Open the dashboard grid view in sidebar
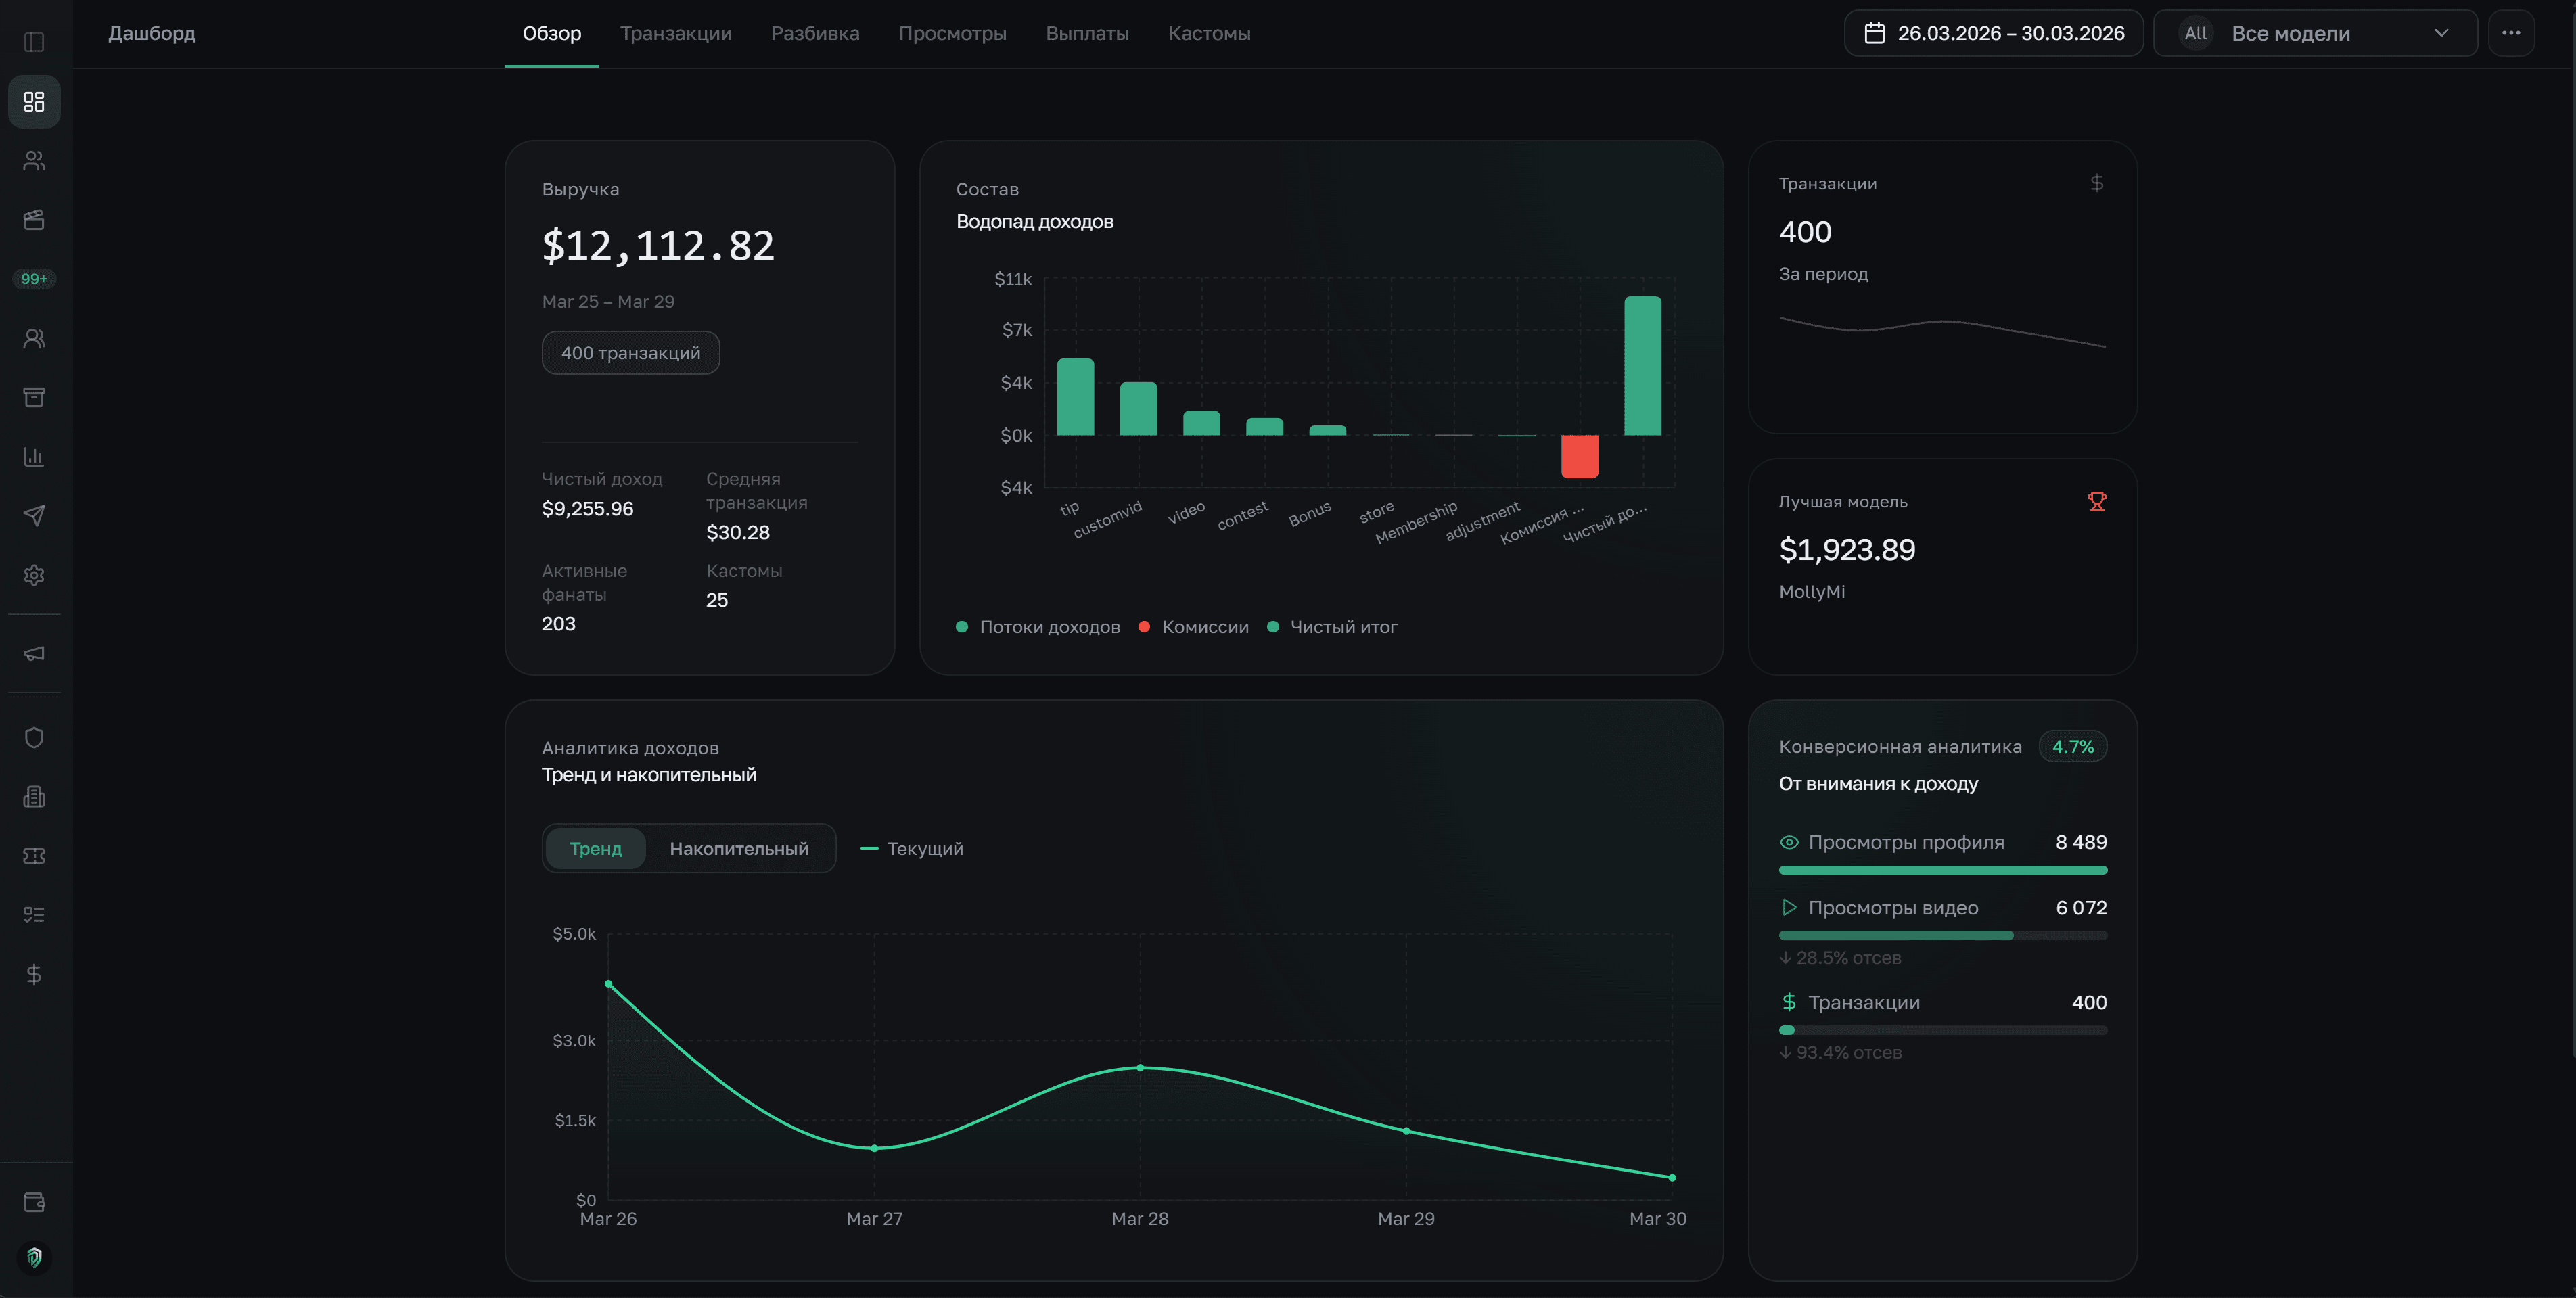This screenshot has height=1298, width=2576. [x=34, y=101]
